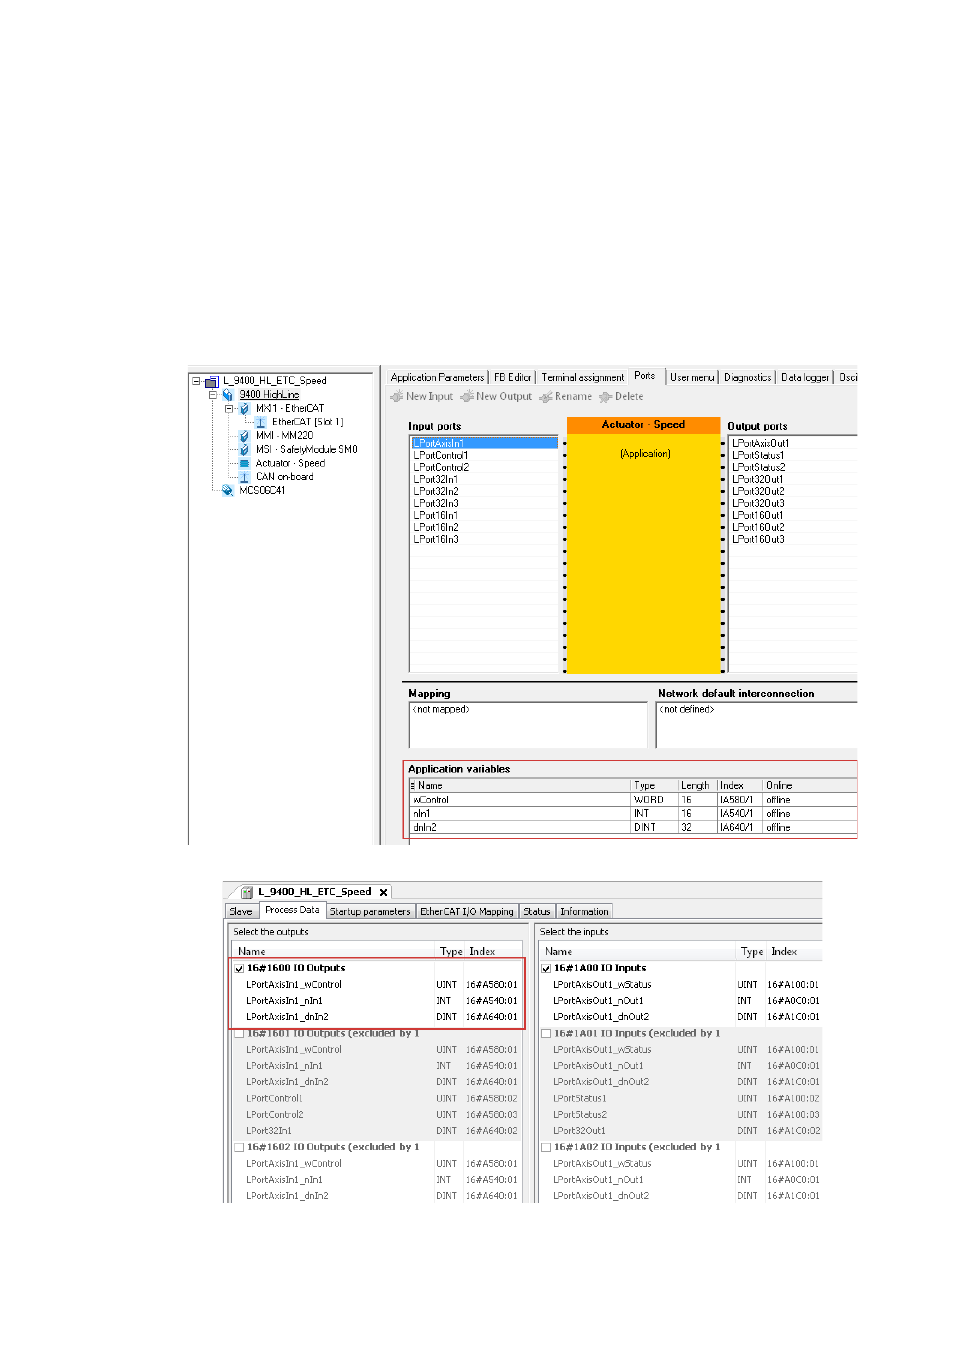Select LPortControl1 in Input ports
This screenshot has height=1350, width=954.
click(x=485, y=455)
